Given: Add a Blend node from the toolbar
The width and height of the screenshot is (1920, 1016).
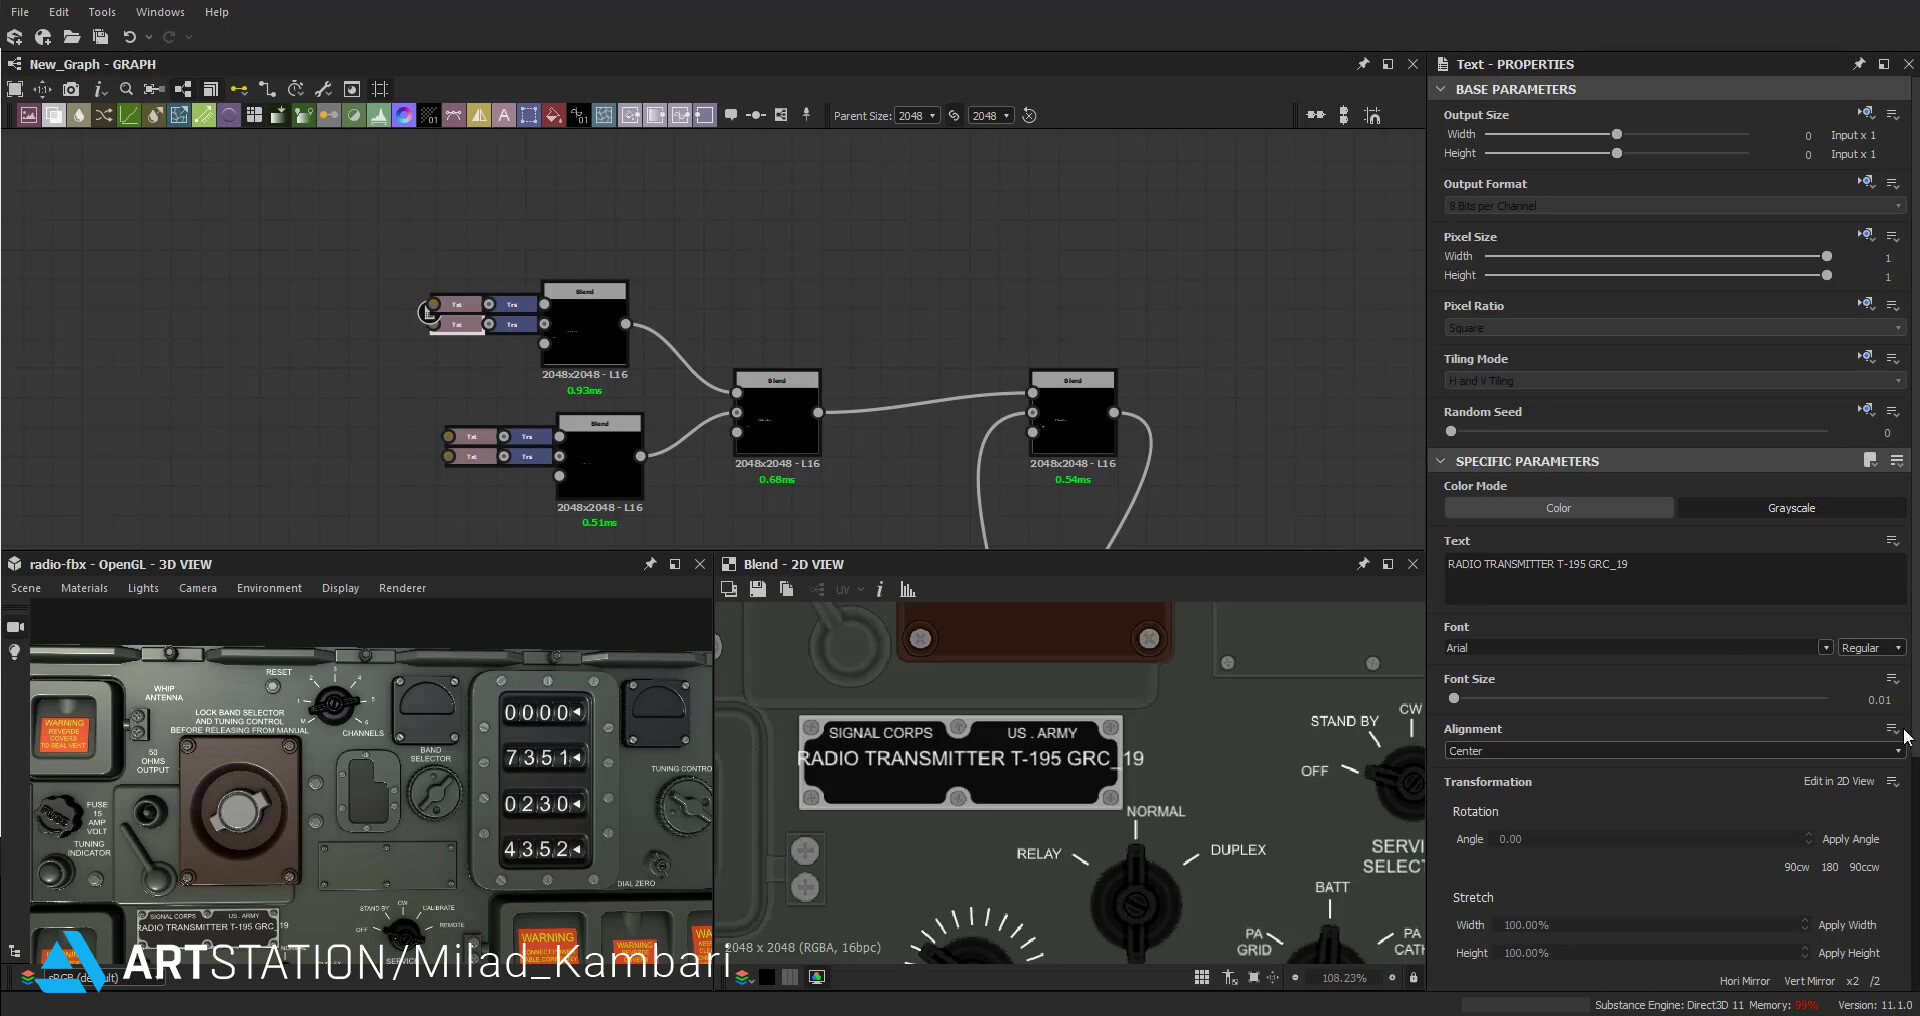Looking at the screenshot, I should coord(54,116).
